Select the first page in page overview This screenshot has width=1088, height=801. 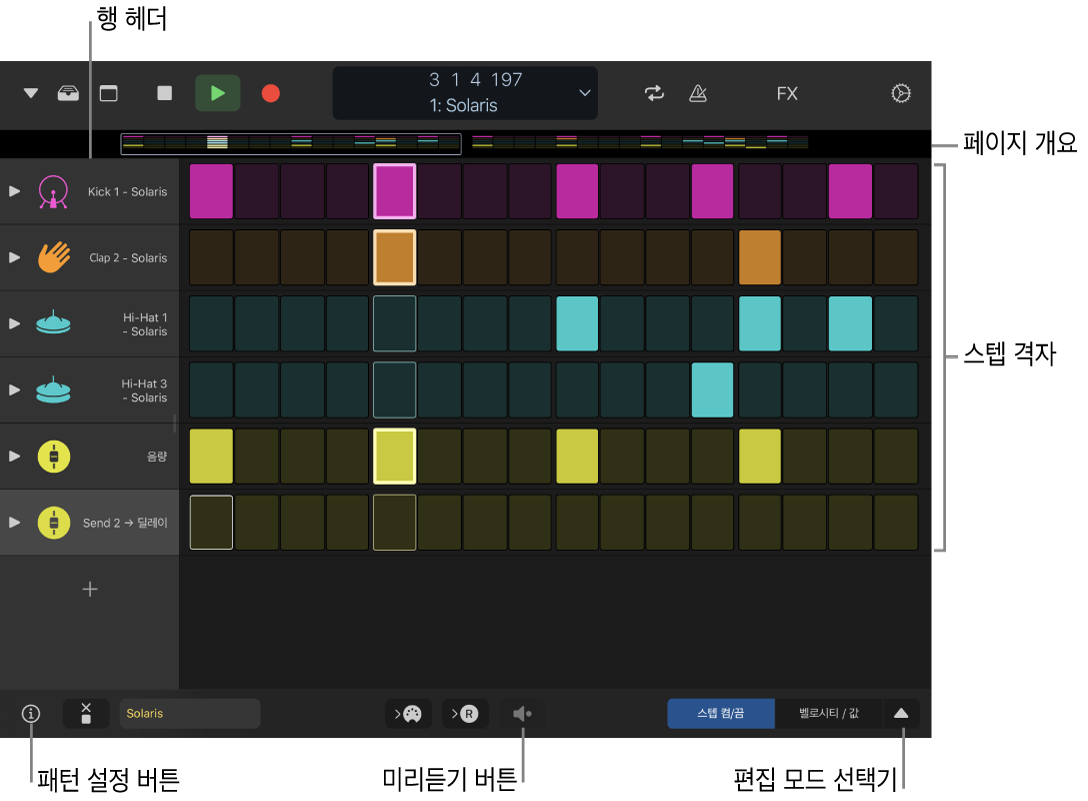[x=291, y=143]
